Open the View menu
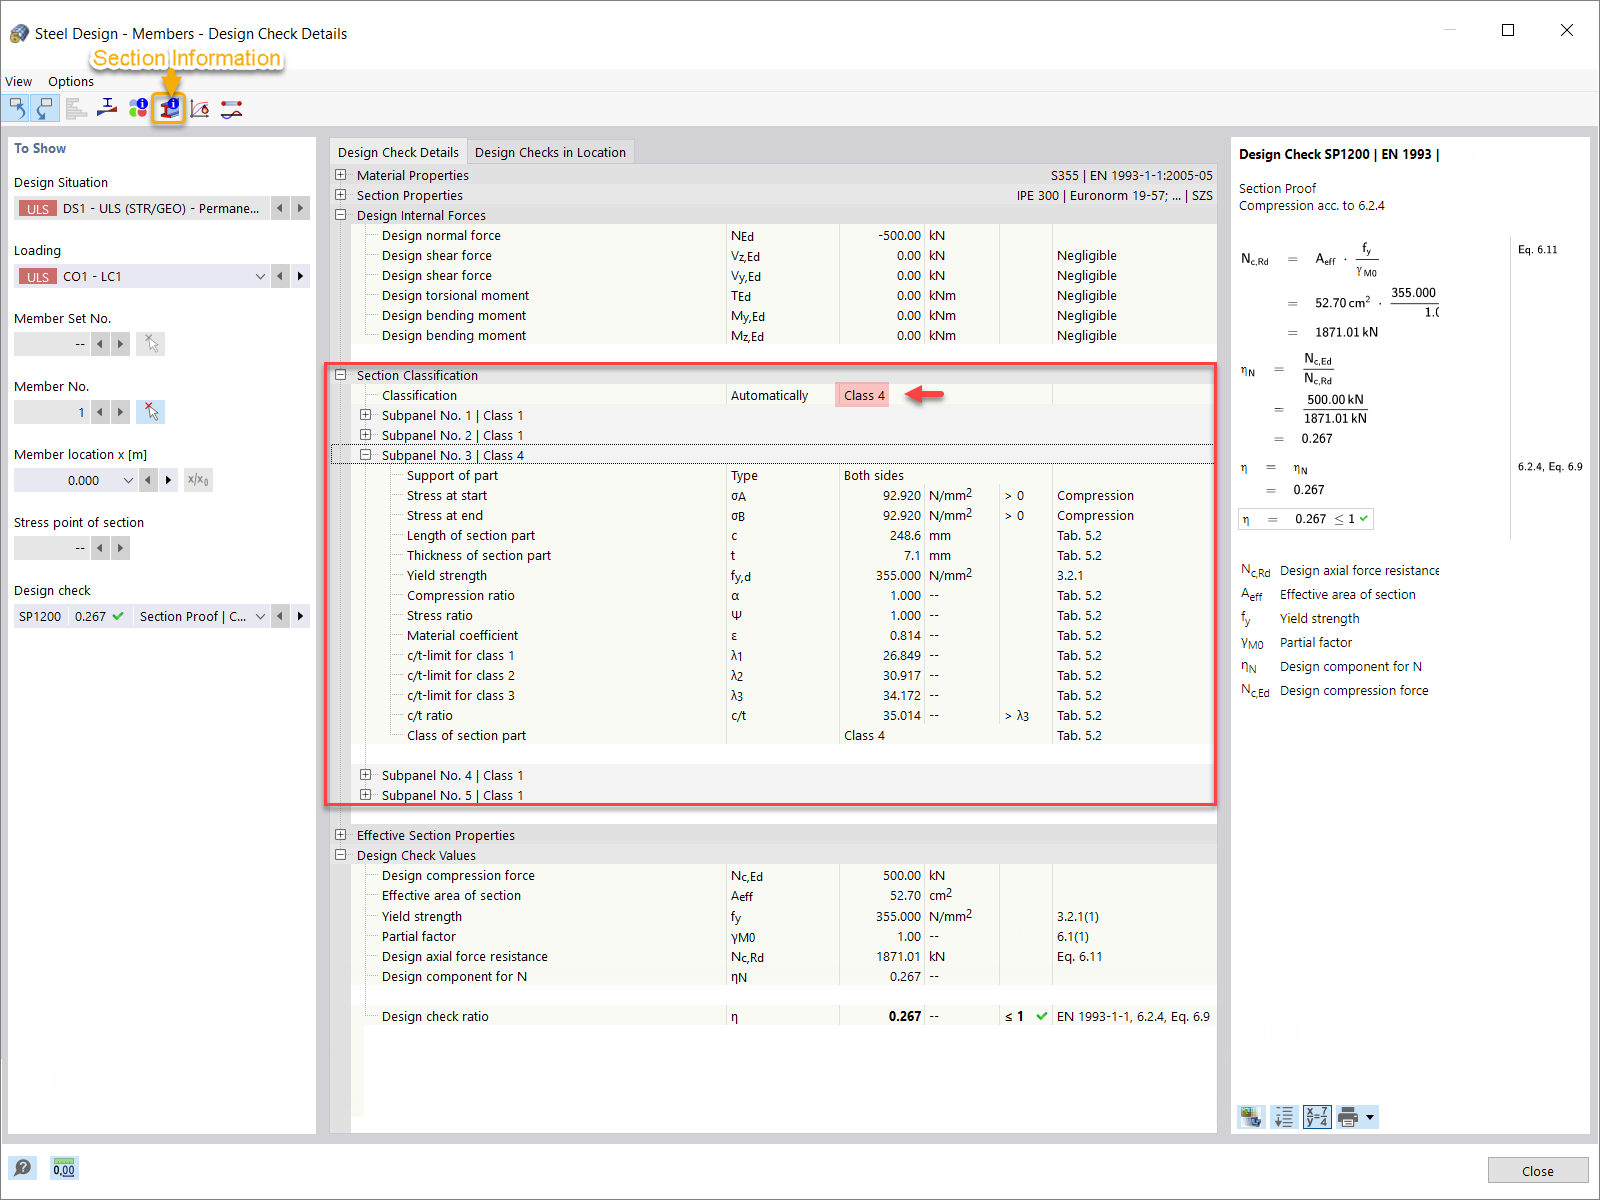Screen dimensions: 1600x1200 (x=18, y=82)
